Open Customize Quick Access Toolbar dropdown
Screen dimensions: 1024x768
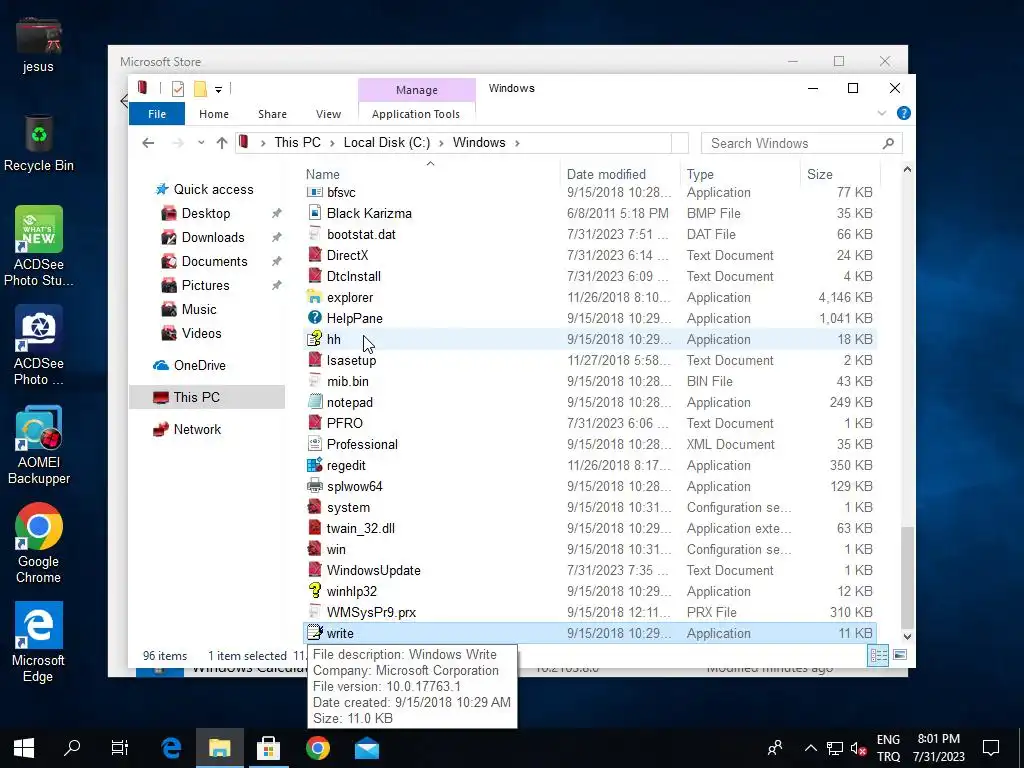219,89
